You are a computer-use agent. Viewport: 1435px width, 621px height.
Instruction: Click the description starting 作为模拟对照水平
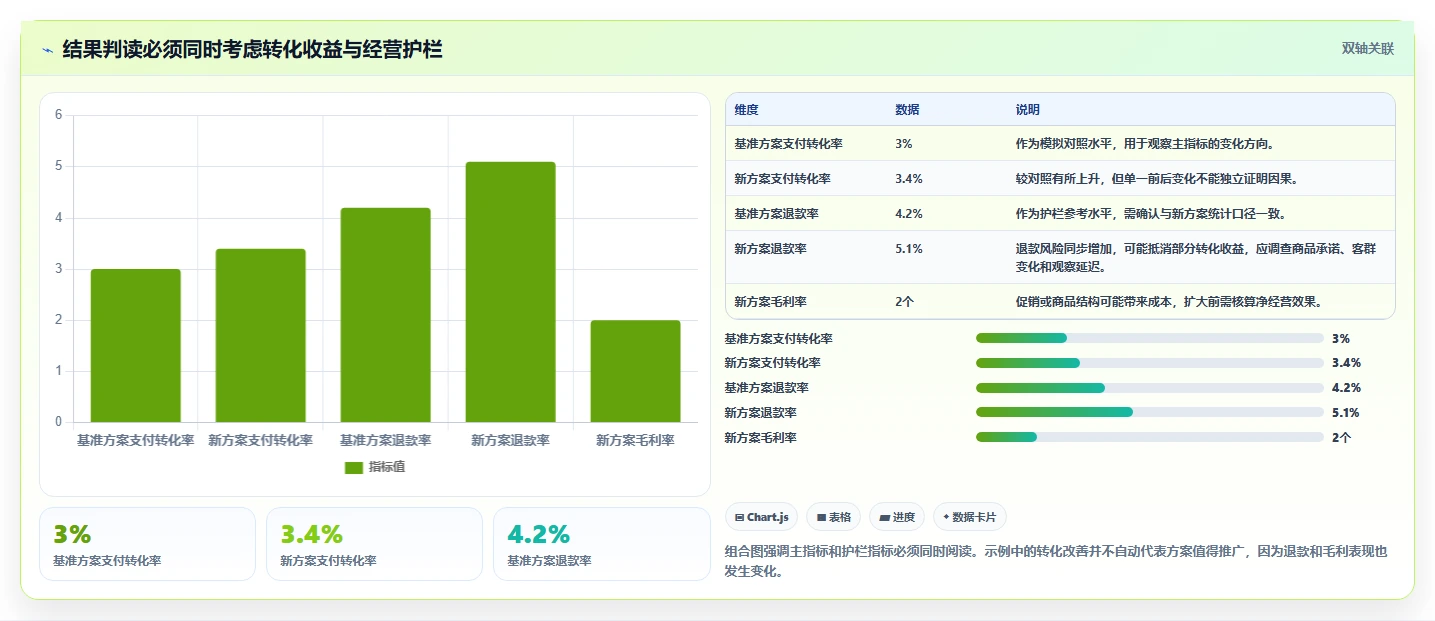pyautogui.click(x=1144, y=144)
